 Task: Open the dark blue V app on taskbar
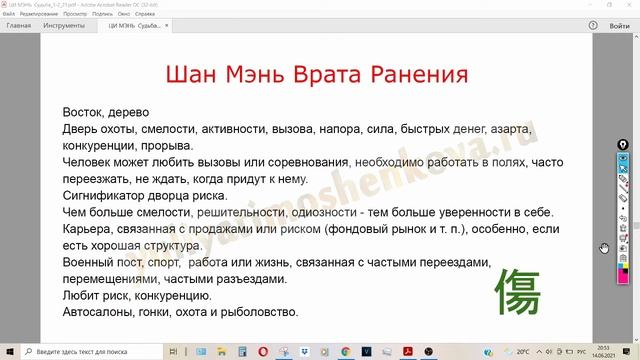coord(367,351)
